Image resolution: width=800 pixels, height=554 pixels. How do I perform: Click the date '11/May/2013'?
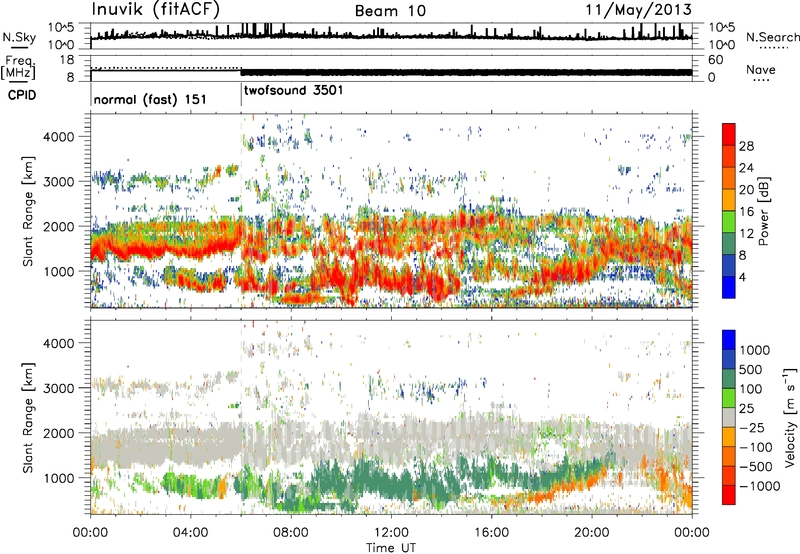click(x=638, y=10)
